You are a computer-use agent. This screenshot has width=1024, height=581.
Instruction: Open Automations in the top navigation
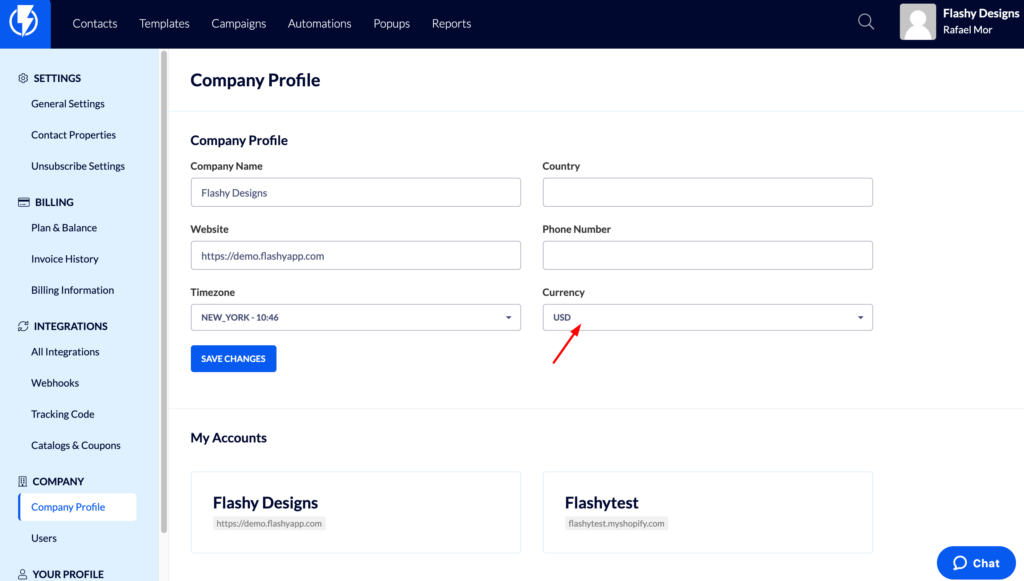319,24
